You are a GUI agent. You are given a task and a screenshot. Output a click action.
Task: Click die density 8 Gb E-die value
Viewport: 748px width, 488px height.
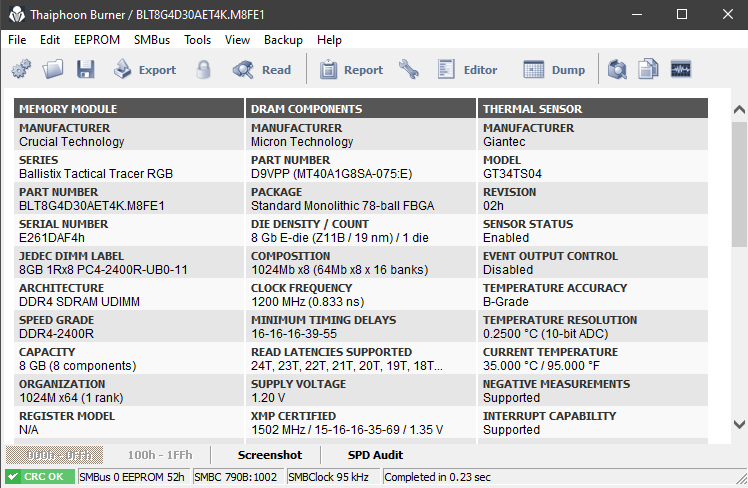click(340, 238)
